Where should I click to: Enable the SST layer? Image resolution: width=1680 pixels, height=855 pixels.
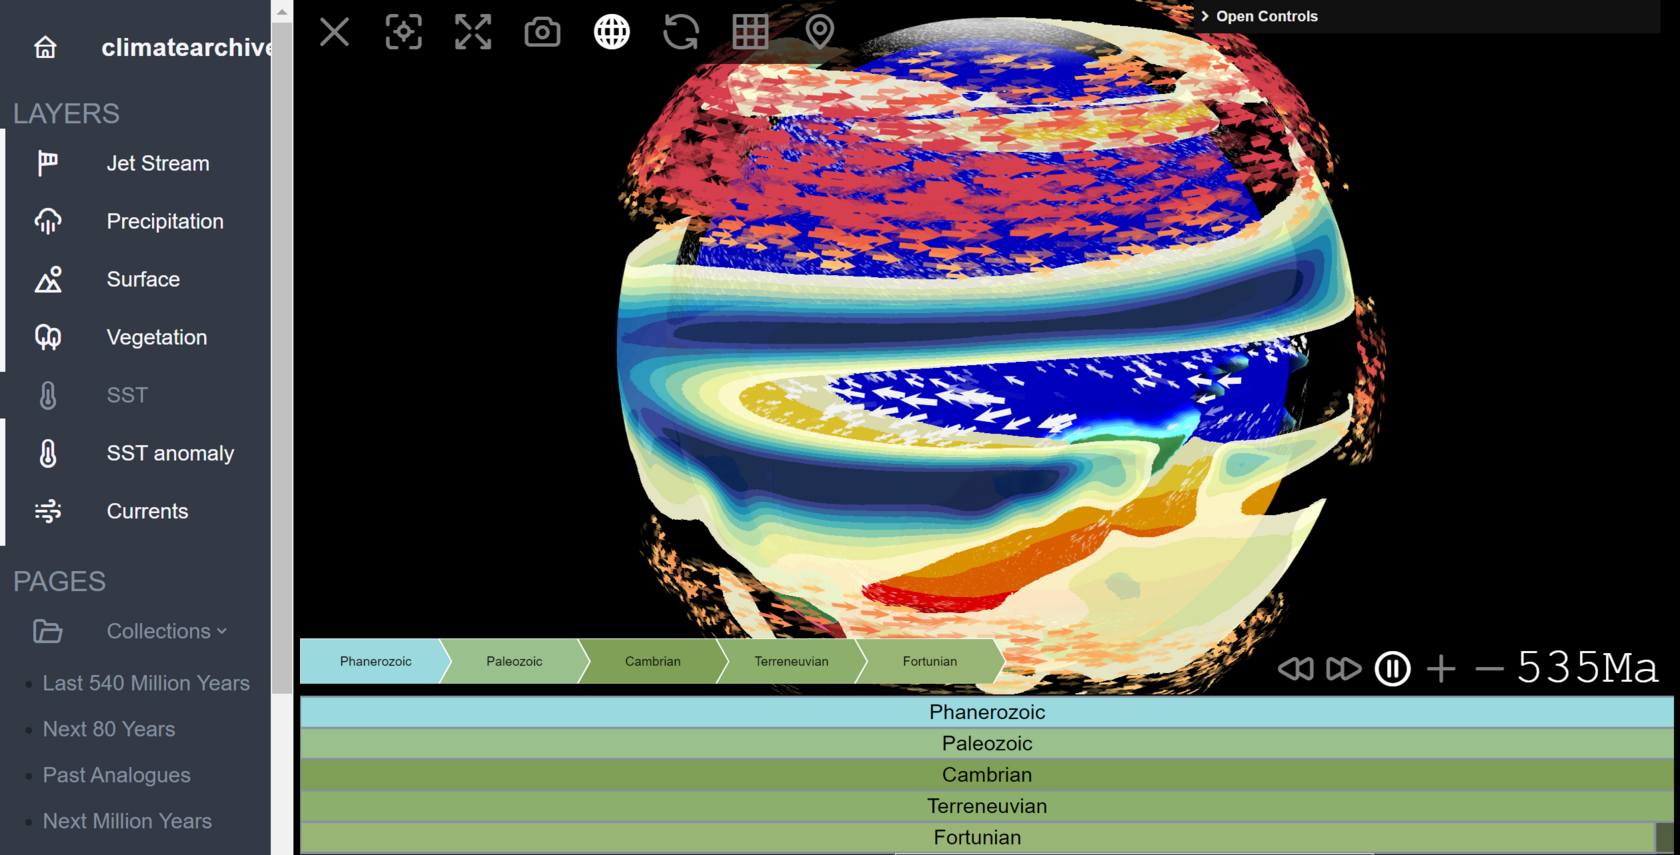coord(127,395)
